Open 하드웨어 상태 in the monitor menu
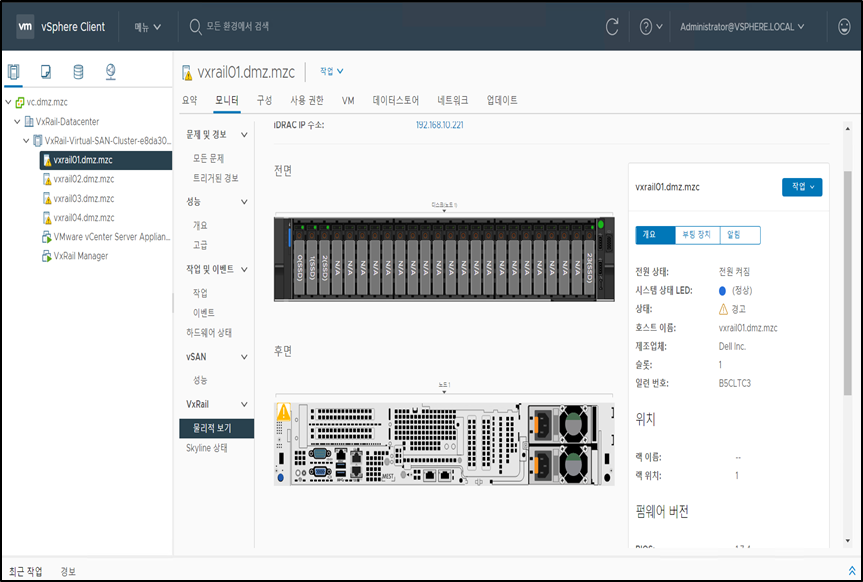 209,333
